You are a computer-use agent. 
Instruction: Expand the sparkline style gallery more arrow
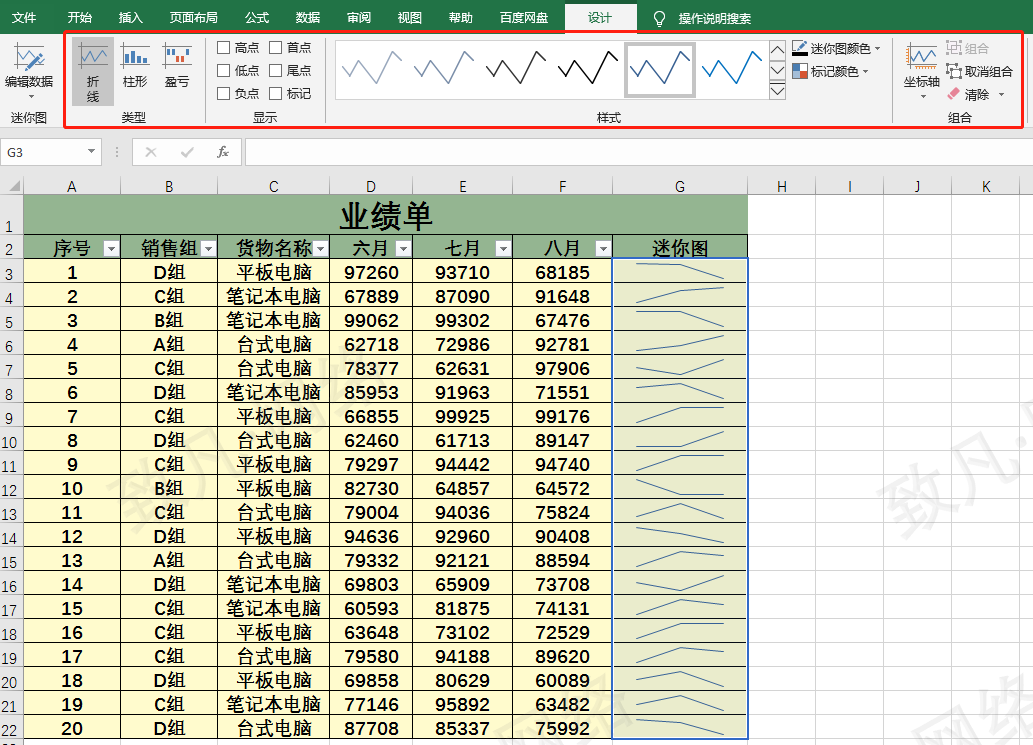[x=777, y=90]
